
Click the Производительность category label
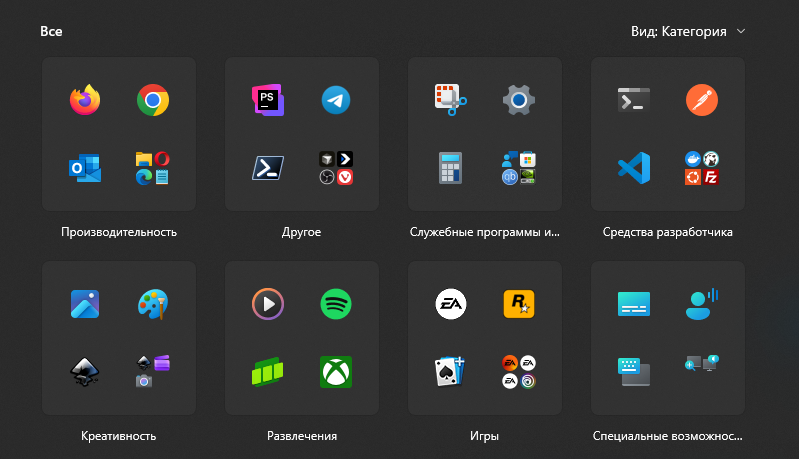119,232
